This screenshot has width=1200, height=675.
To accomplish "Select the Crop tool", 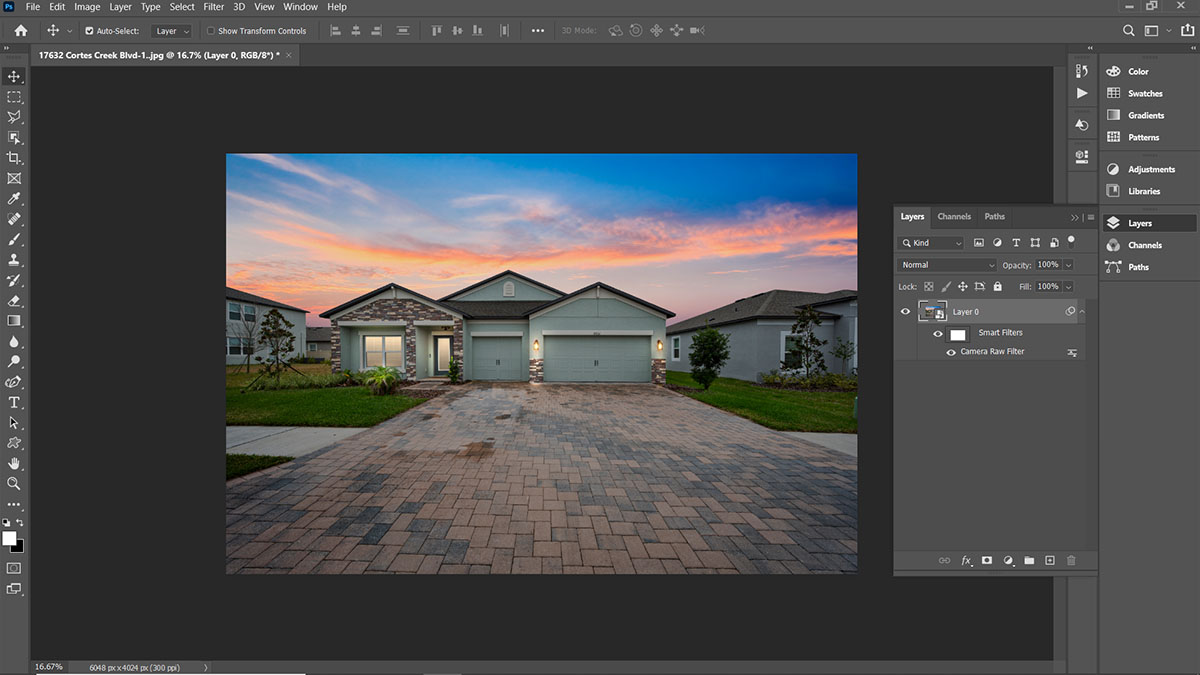I will pyautogui.click(x=14, y=158).
